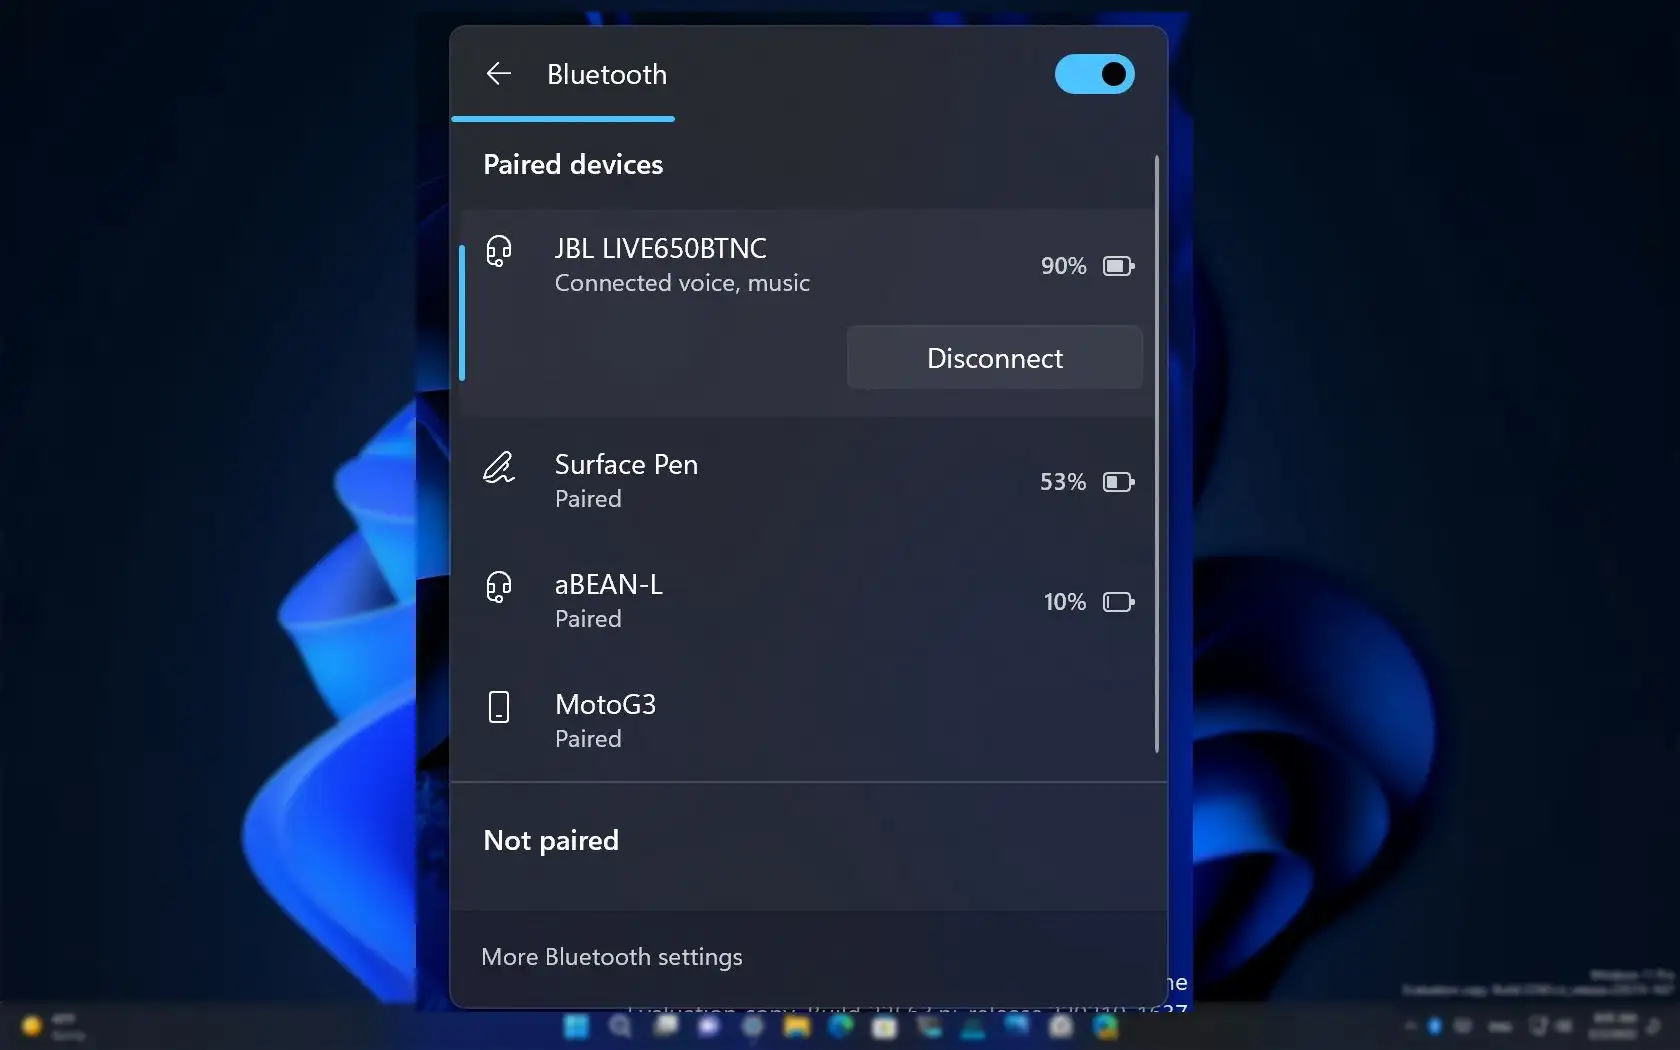Click the JBL LIVE650BTNC headphones icon
Viewport: 1680px width, 1050px height.
pyautogui.click(x=499, y=252)
